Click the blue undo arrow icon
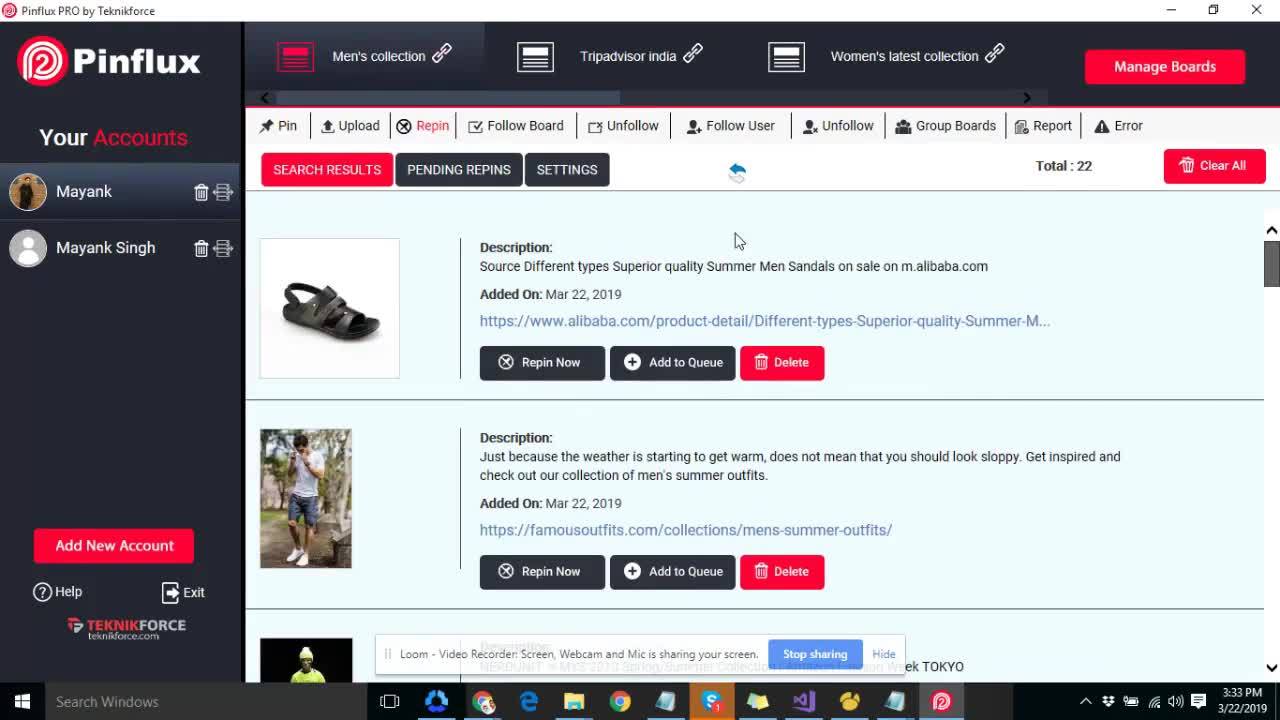Screen dimensions: 1280x720 tap(737, 172)
